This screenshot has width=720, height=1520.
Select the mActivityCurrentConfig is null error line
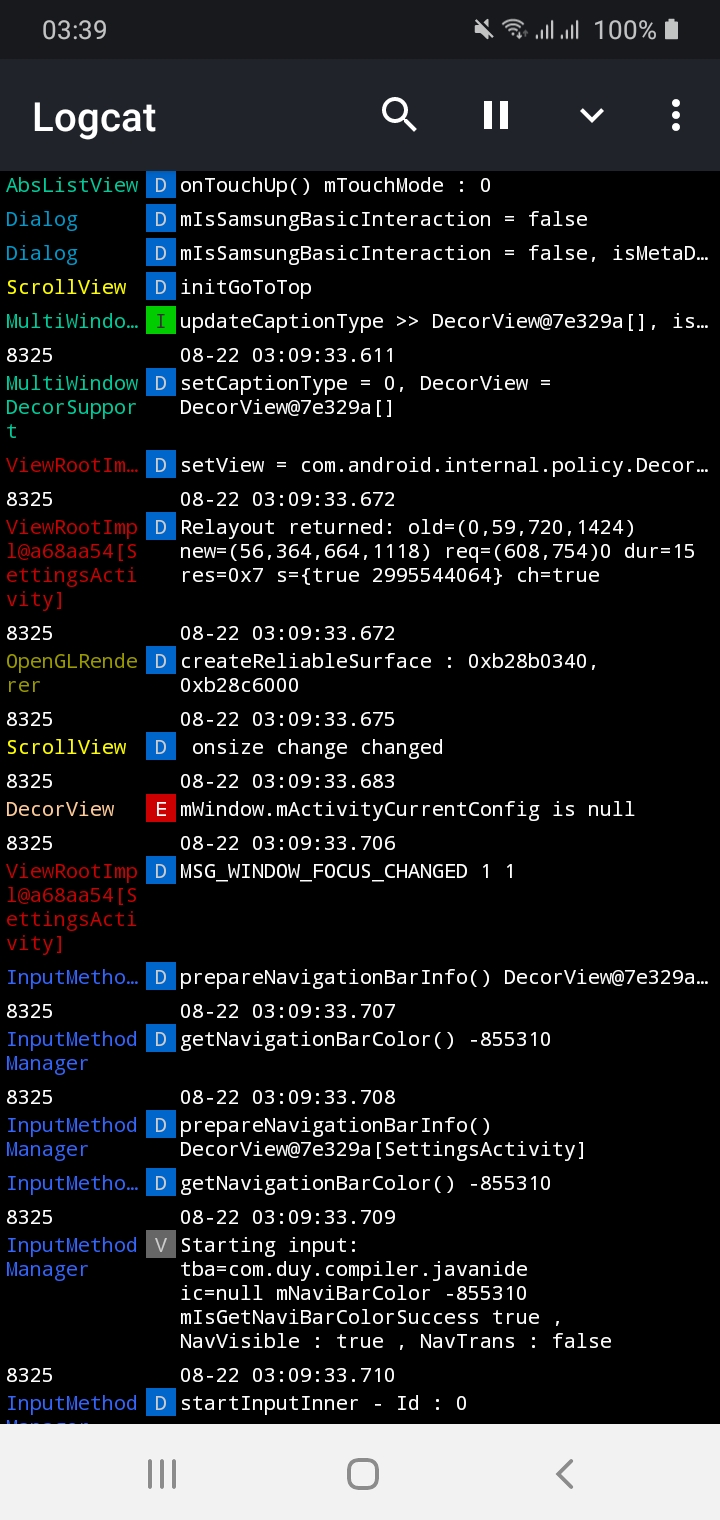point(400,808)
